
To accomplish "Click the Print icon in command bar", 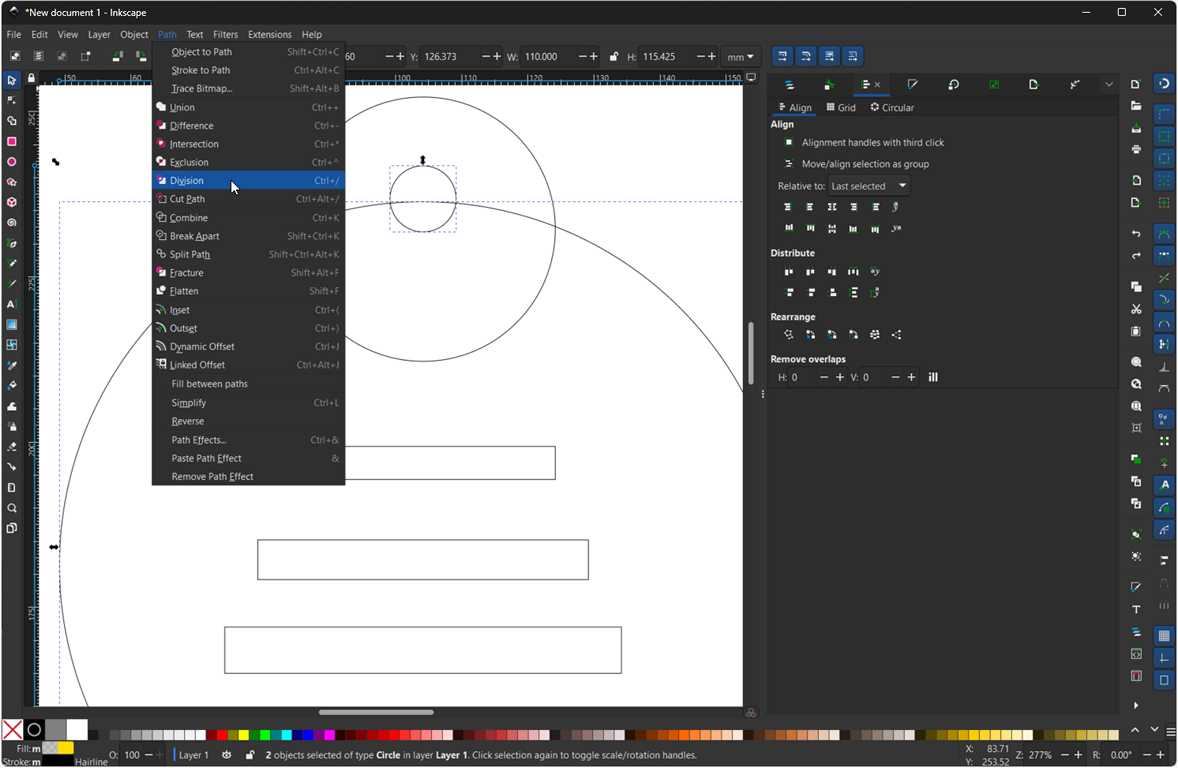I will [x=1136, y=150].
